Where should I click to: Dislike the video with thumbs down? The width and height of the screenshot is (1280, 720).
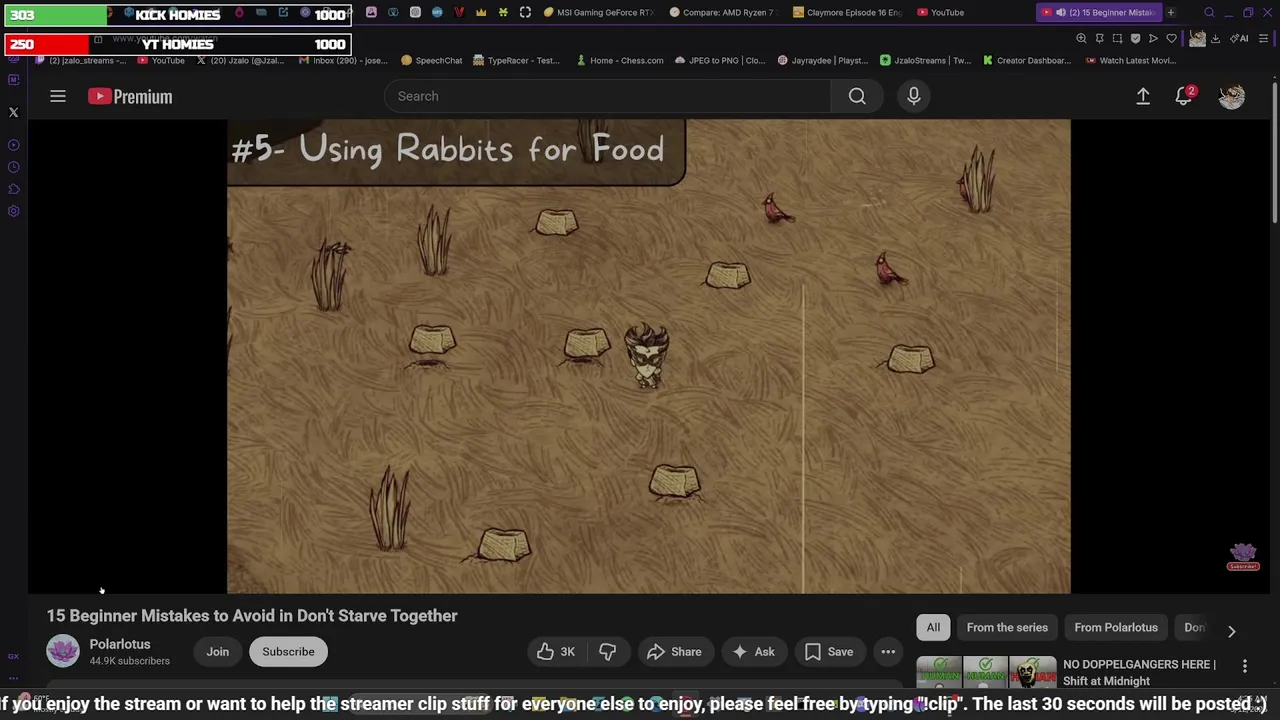(607, 652)
